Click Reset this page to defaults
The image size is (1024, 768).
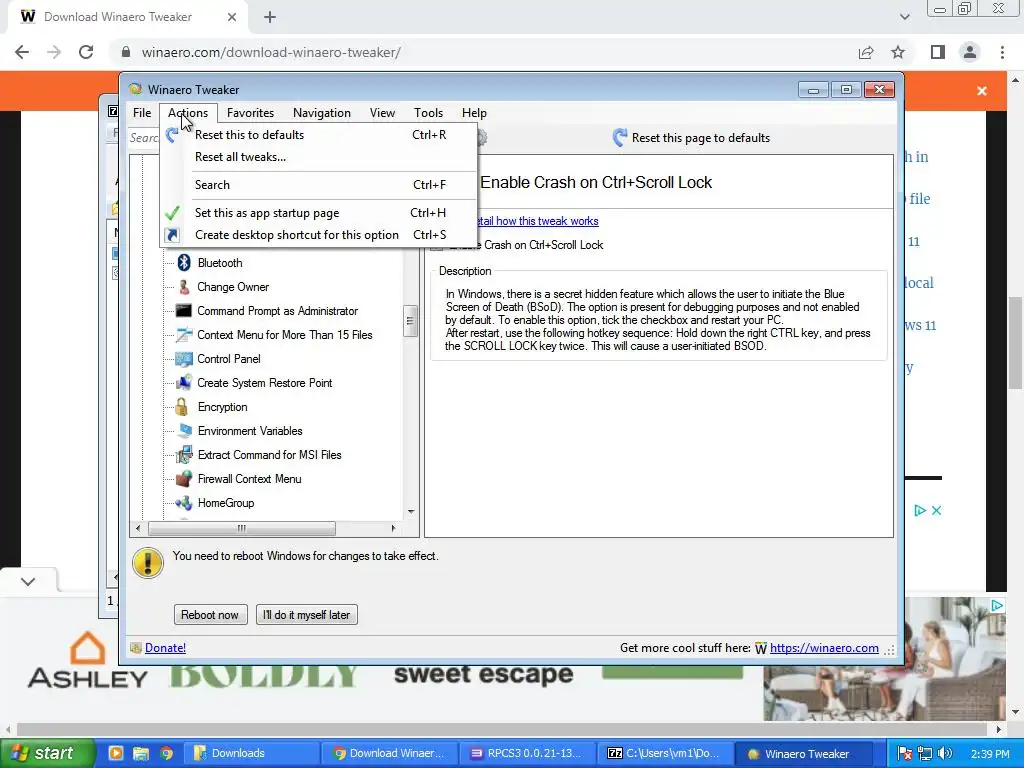[x=691, y=138]
